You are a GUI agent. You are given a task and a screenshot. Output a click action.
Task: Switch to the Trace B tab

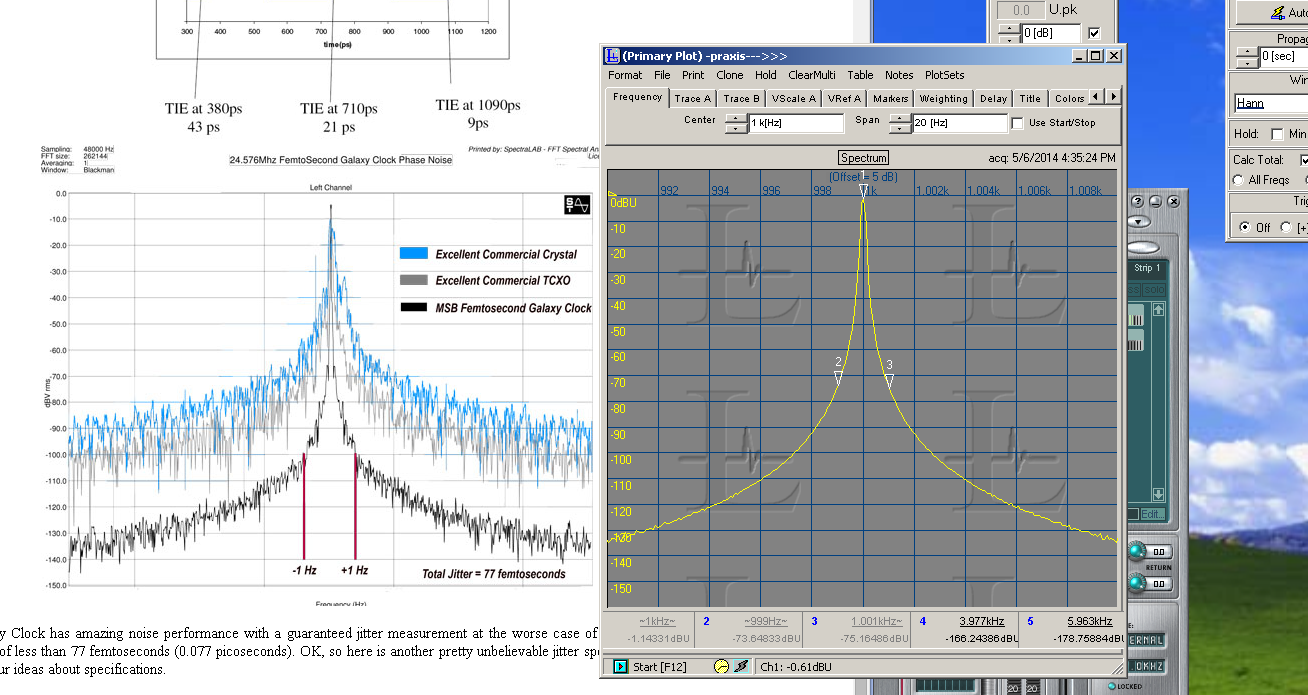click(742, 98)
